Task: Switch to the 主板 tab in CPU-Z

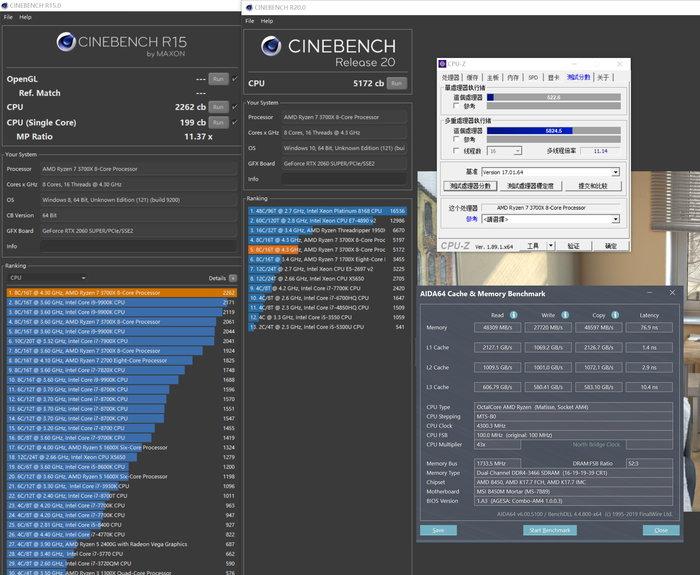Action: coord(492,78)
